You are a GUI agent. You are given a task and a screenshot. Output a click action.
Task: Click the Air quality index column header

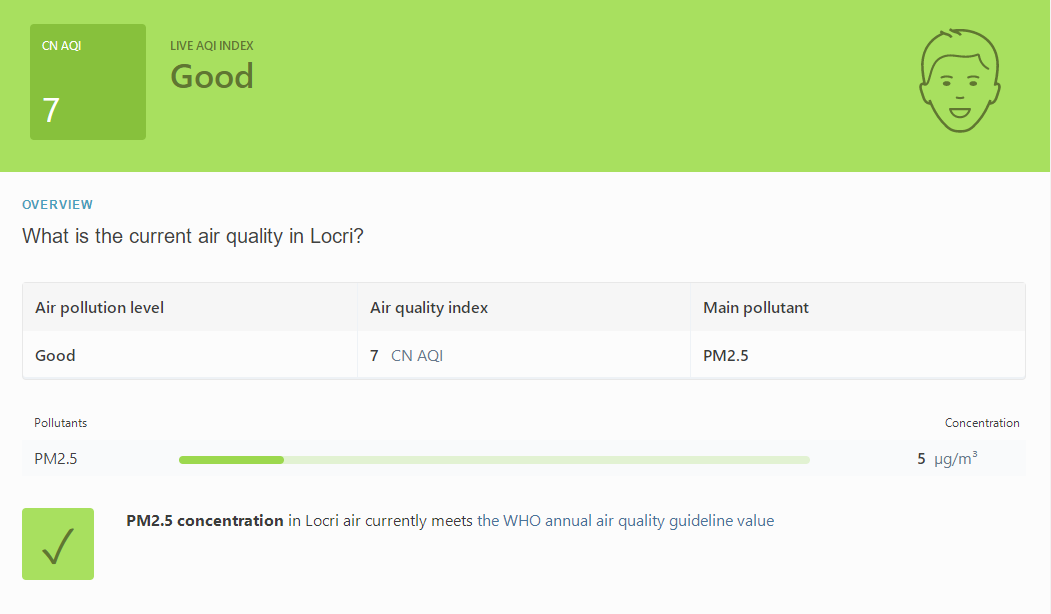coord(429,308)
